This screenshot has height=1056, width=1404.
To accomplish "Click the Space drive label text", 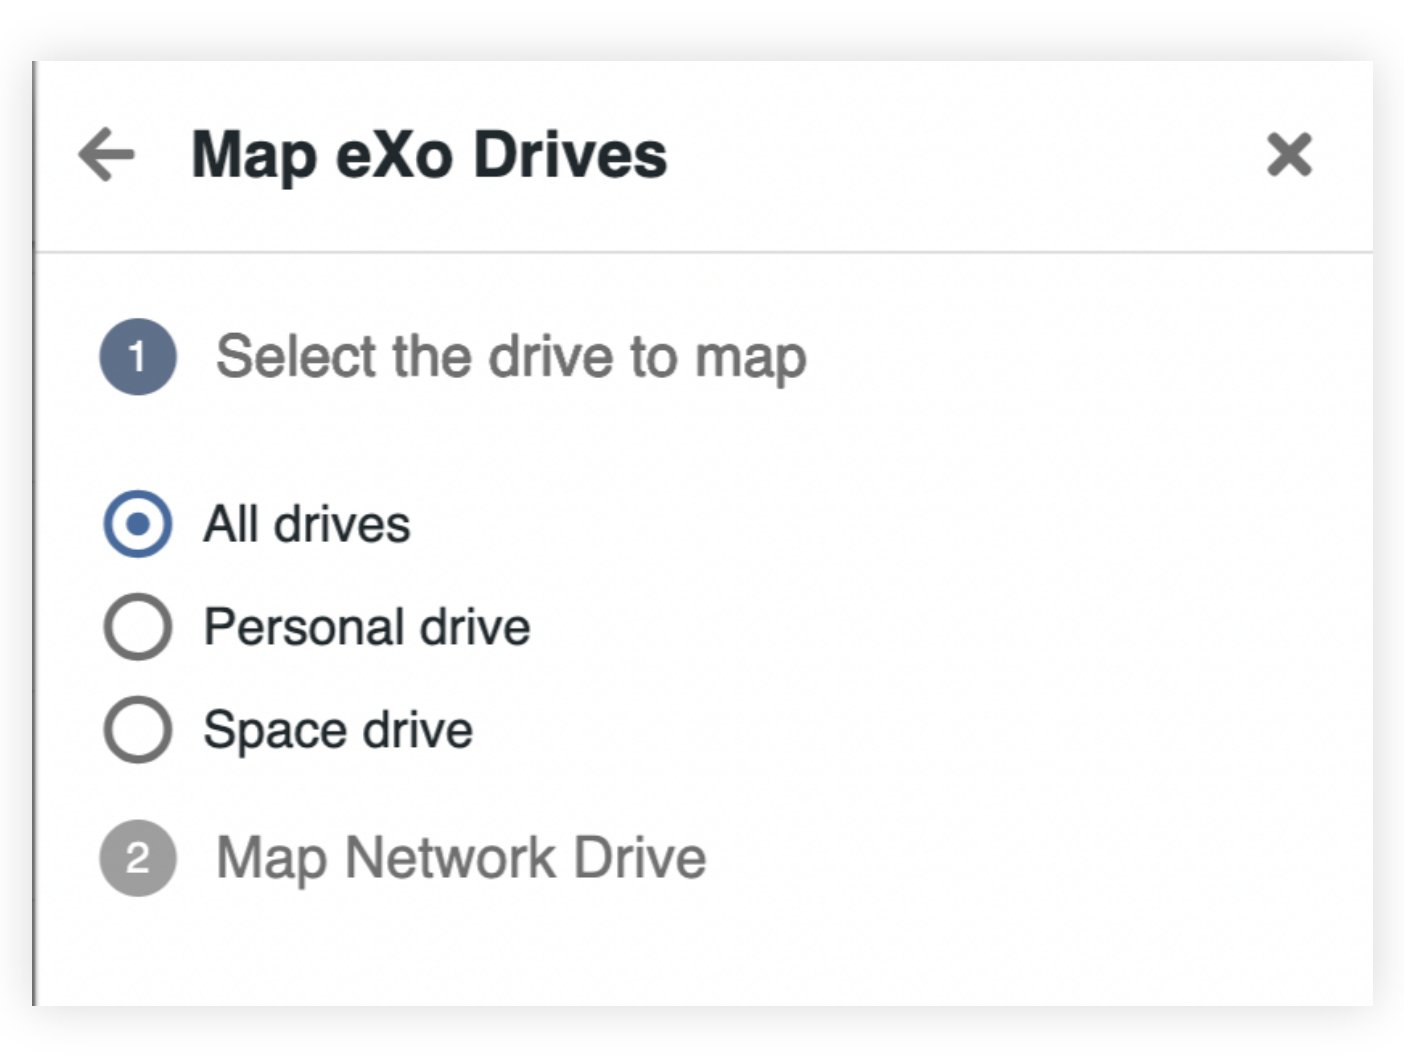I will [x=338, y=730].
